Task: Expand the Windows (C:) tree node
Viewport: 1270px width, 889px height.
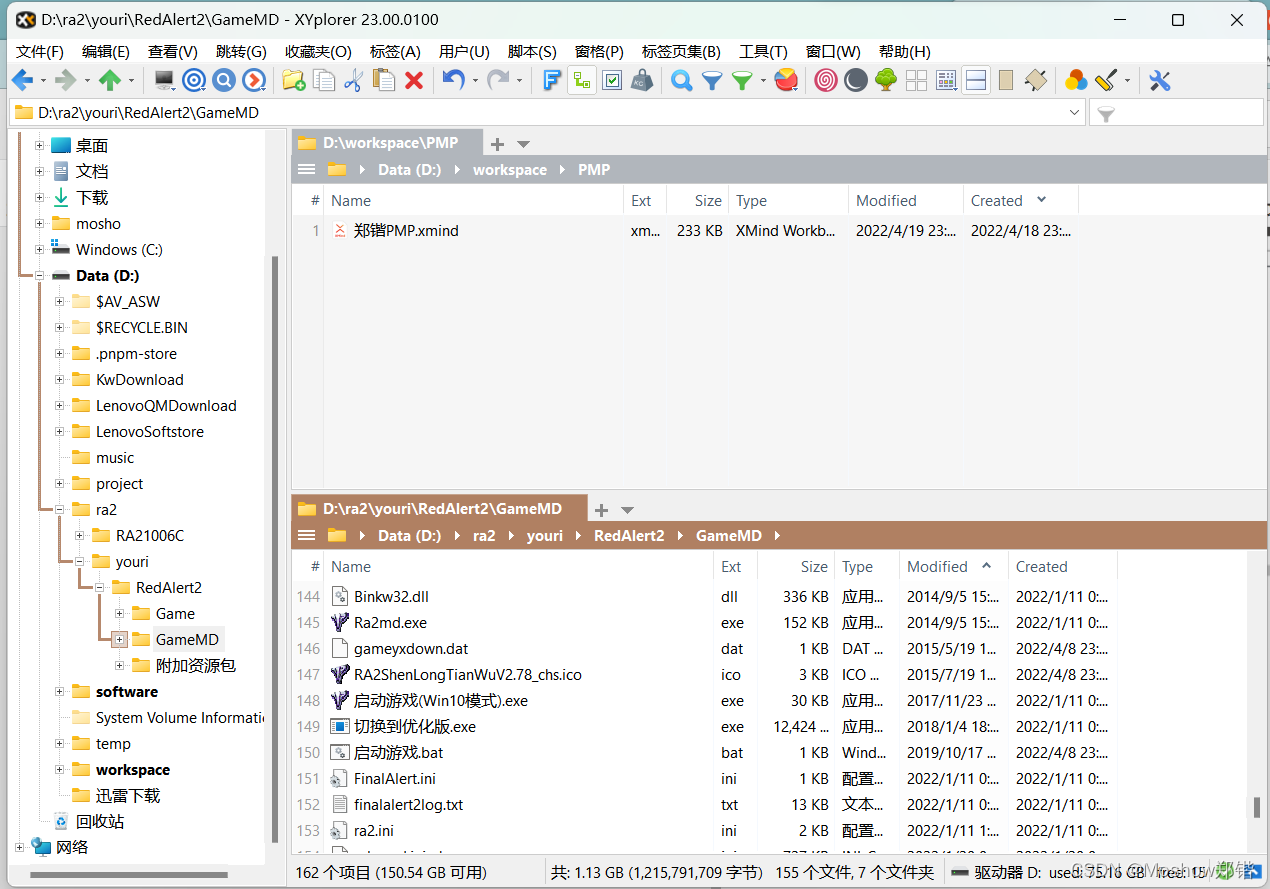Action: 39,249
